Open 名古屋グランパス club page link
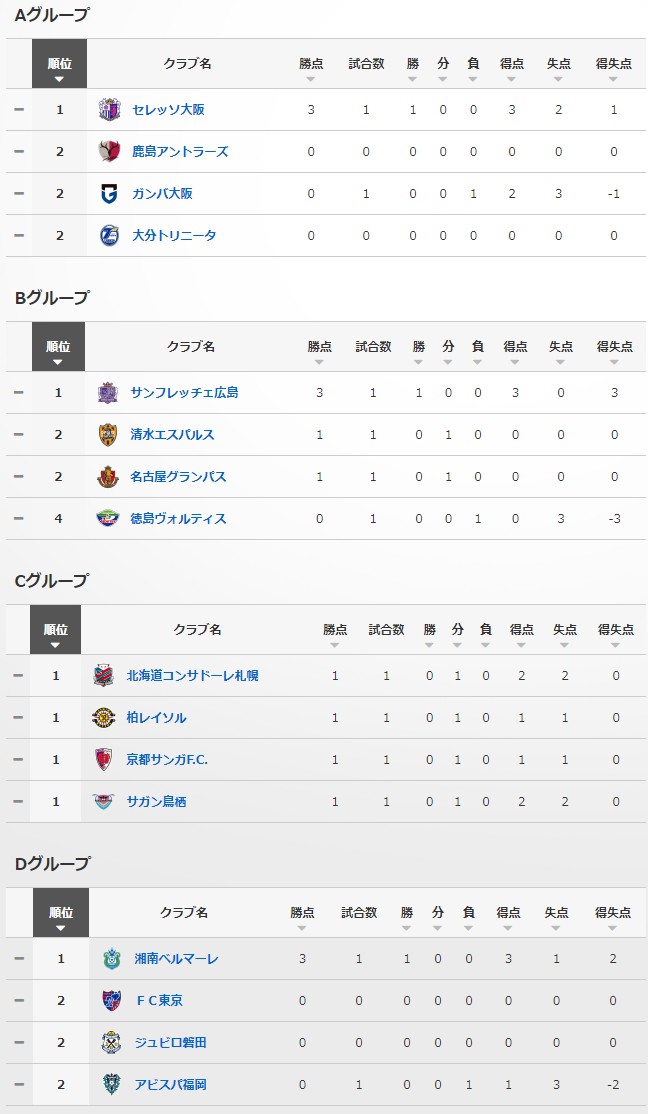 tap(178, 476)
